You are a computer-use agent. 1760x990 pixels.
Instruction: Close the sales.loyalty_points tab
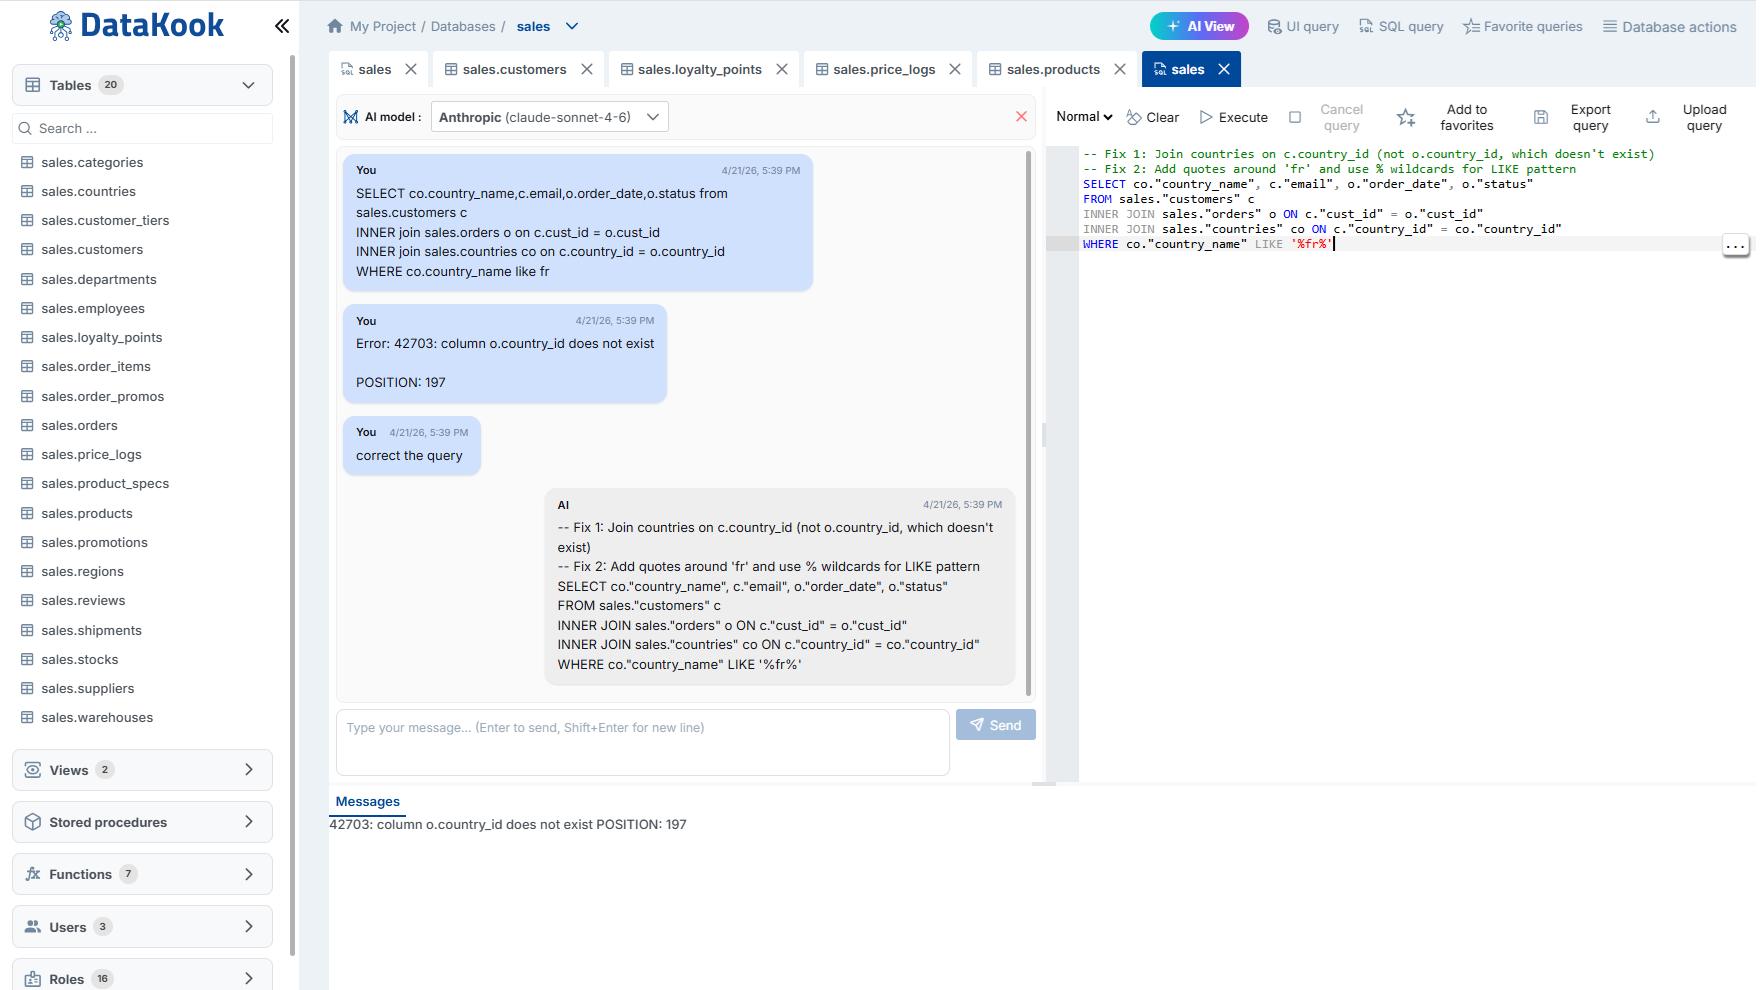click(782, 69)
